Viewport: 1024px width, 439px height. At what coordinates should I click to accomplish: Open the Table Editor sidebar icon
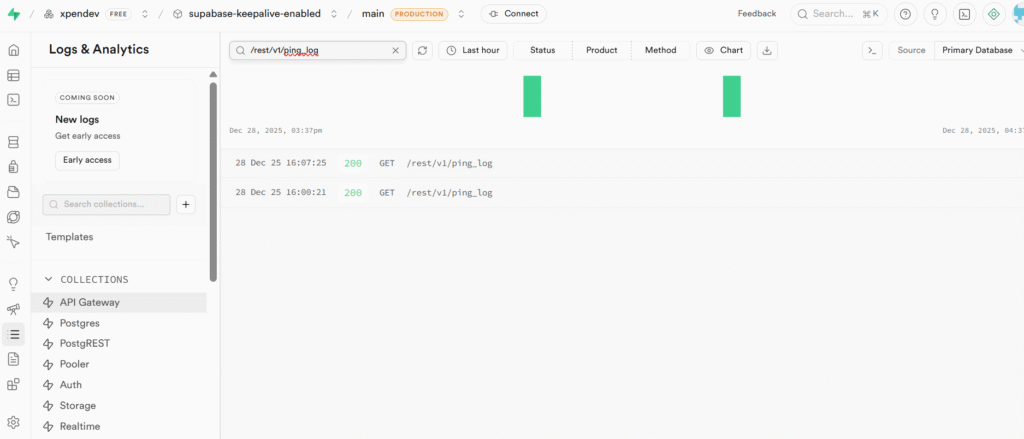14,75
